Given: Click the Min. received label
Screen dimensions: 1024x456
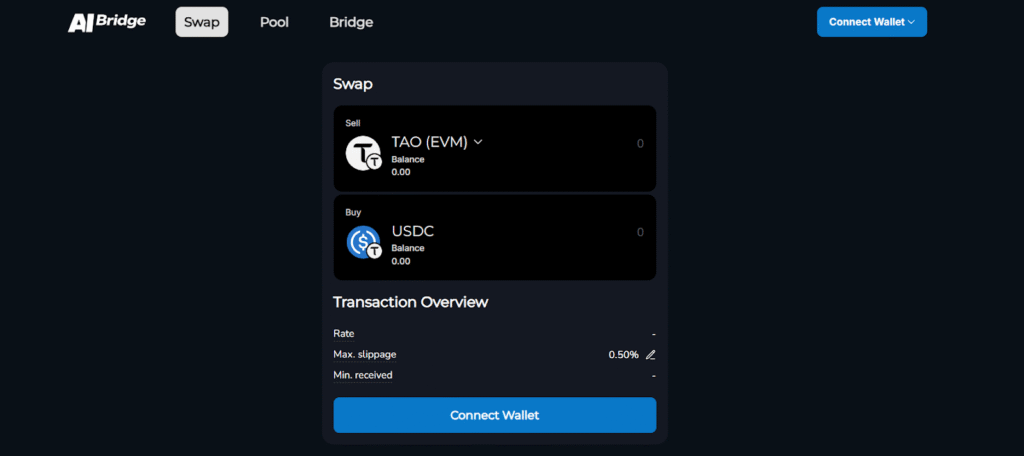Looking at the screenshot, I should 363,375.
